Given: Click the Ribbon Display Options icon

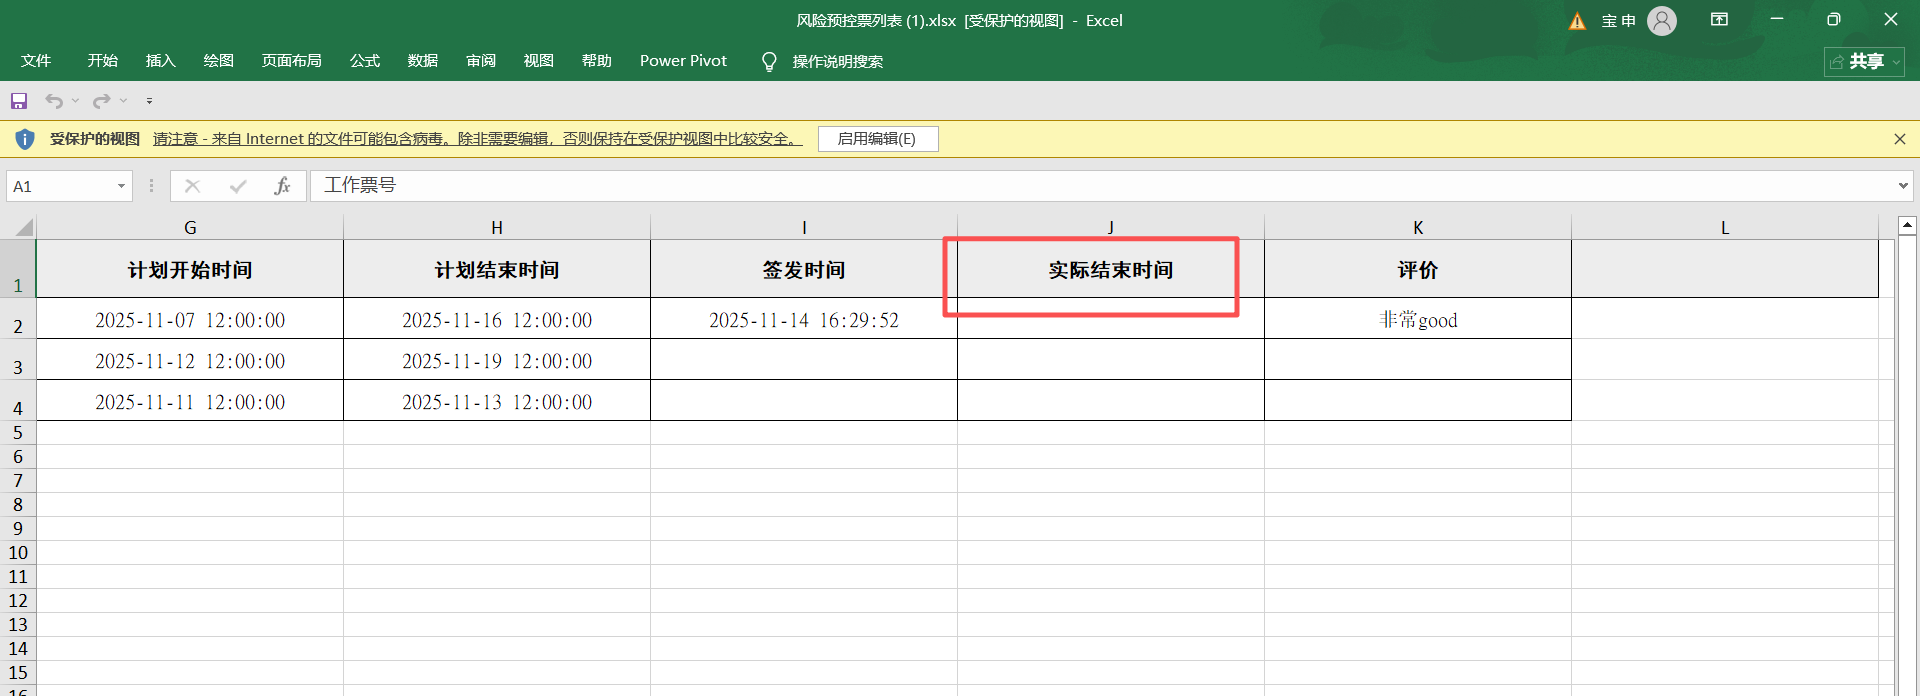Looking at the screenshot, I should [x=1719, y=20].
